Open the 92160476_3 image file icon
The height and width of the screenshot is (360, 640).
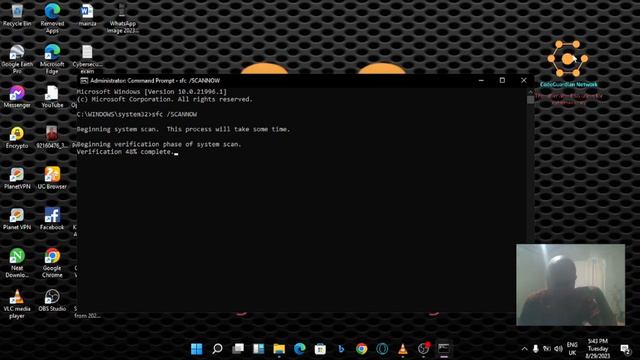52,138
